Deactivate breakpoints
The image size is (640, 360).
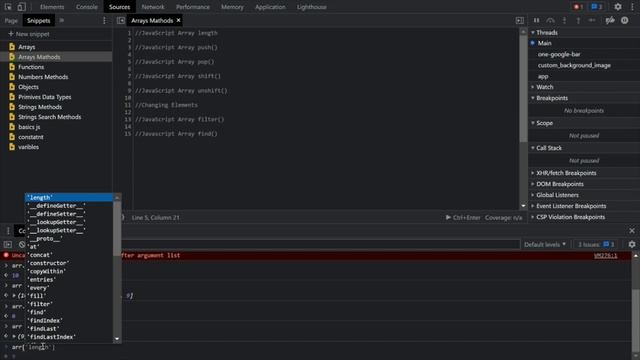pos(610,20)
